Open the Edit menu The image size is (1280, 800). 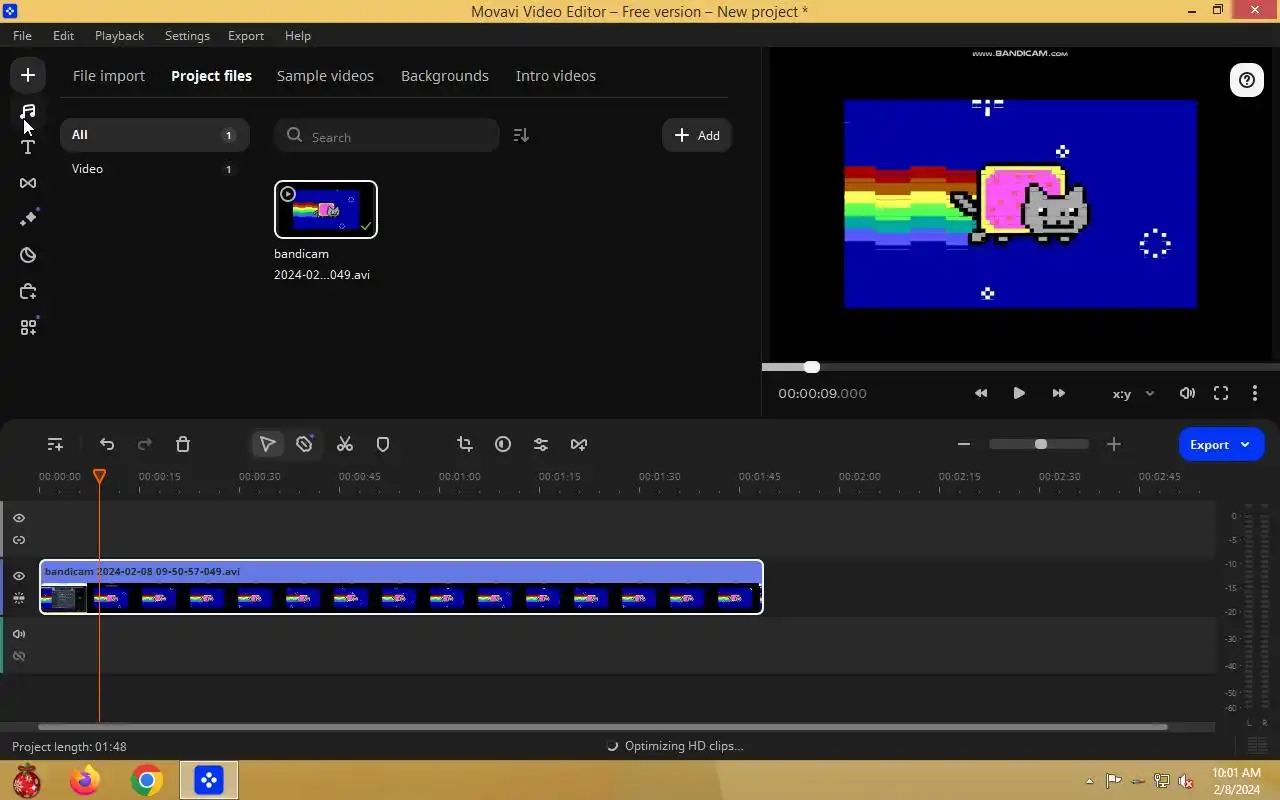63,35
